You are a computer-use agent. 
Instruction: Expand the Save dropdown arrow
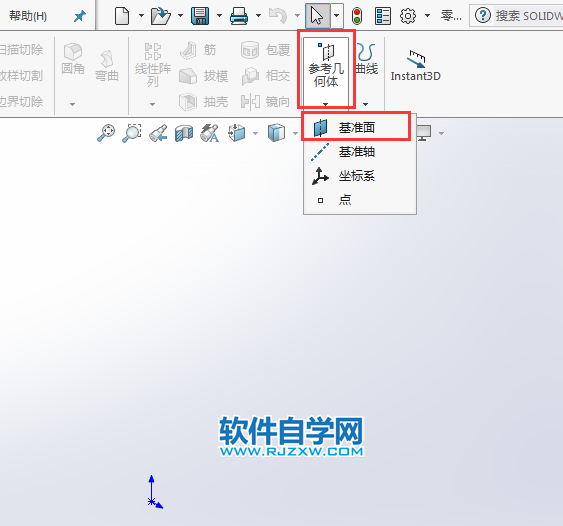click(219, 16)
